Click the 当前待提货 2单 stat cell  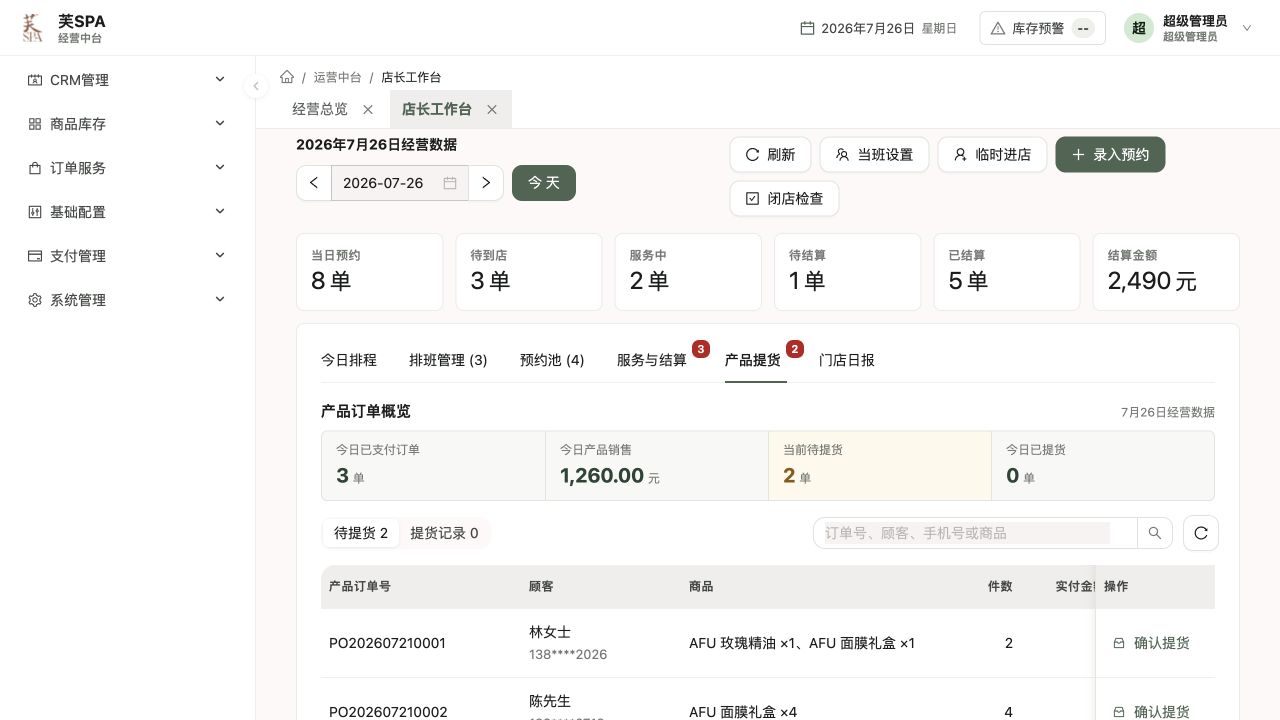(x=880, y=466)
